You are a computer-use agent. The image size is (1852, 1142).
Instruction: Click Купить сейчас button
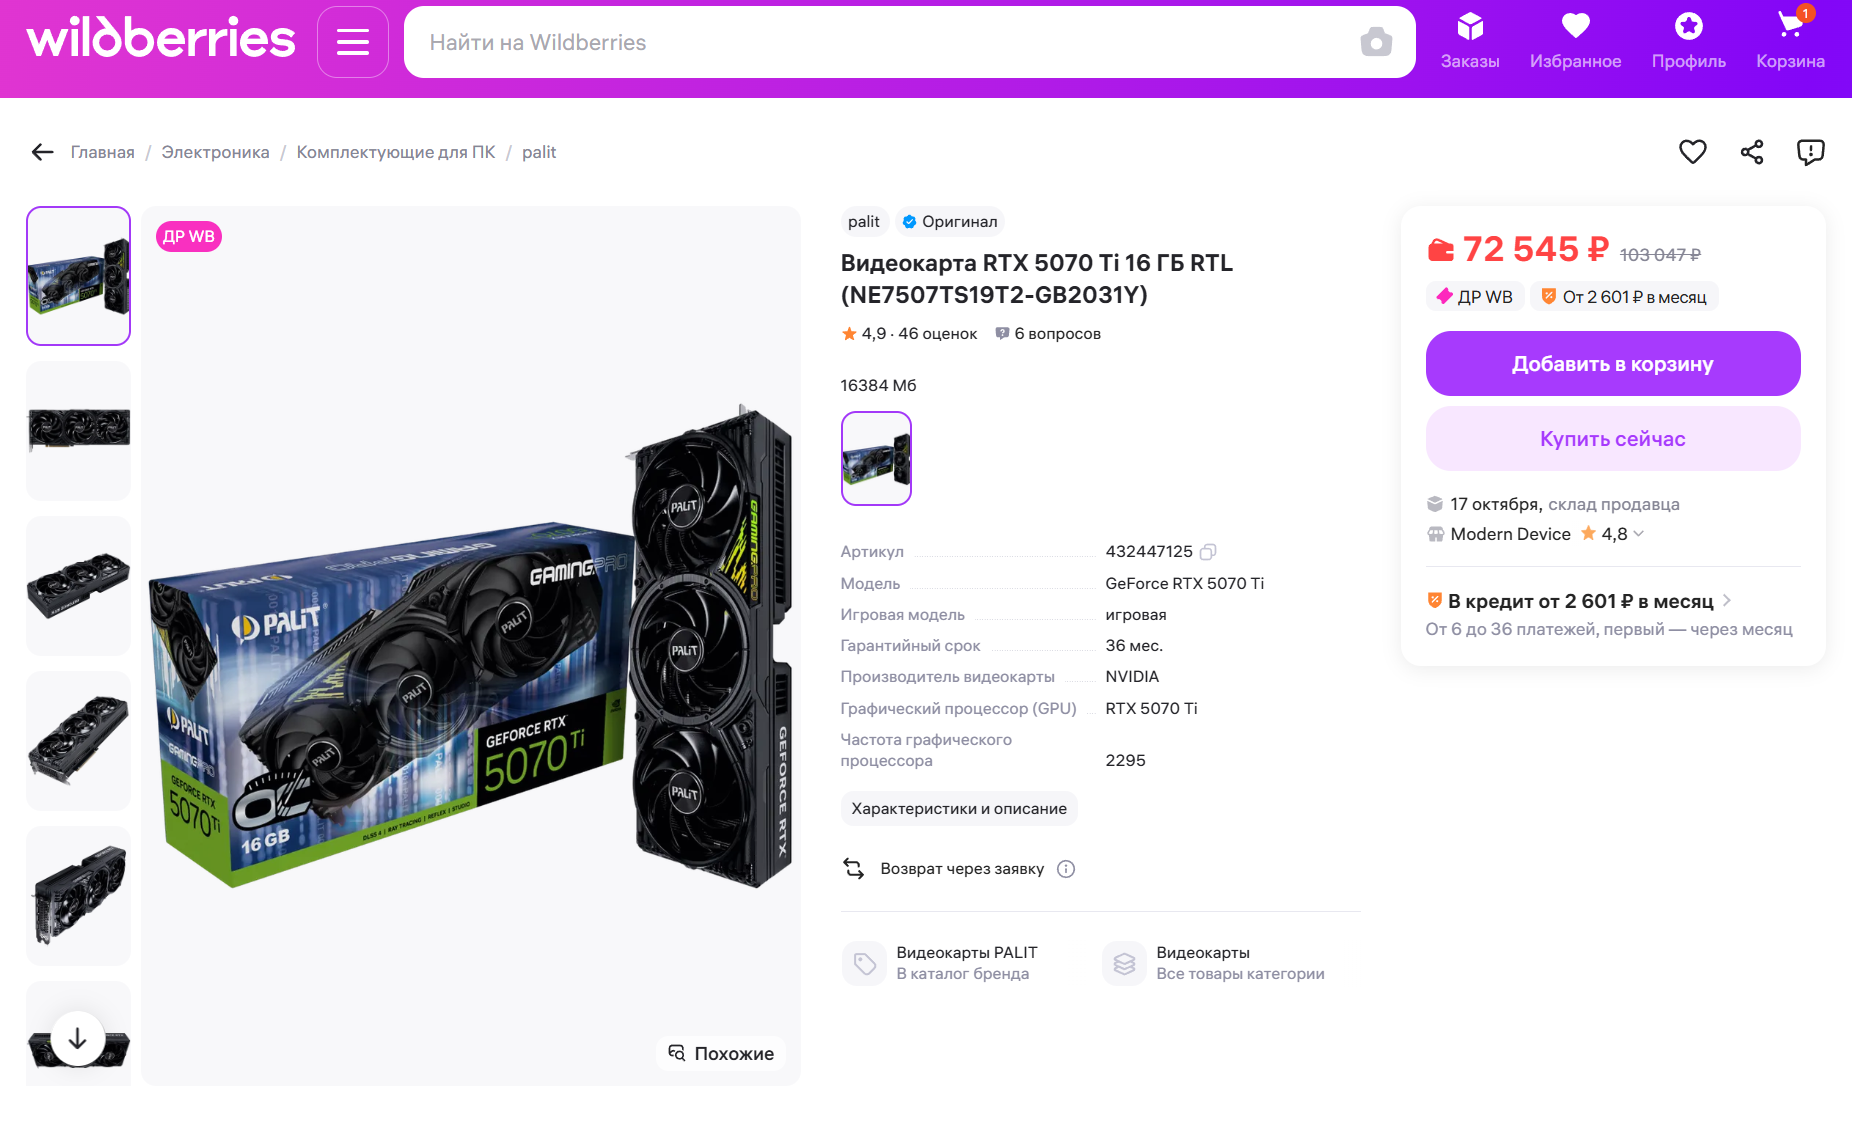coord(1612,439)
